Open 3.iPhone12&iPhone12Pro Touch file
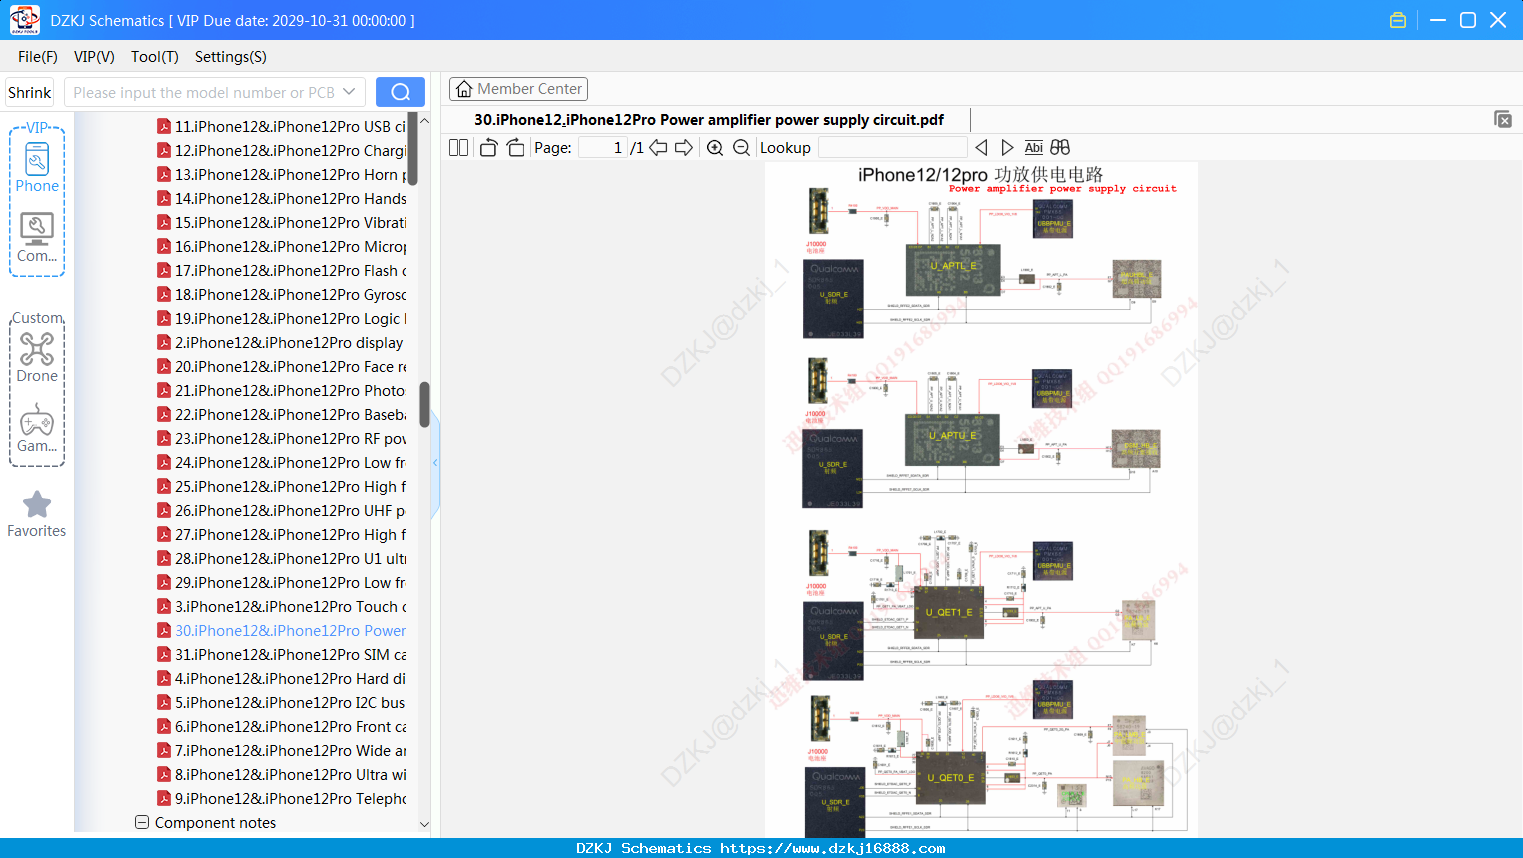Image resolution: width=1523 pixels, height=858 pixels. 290,606
